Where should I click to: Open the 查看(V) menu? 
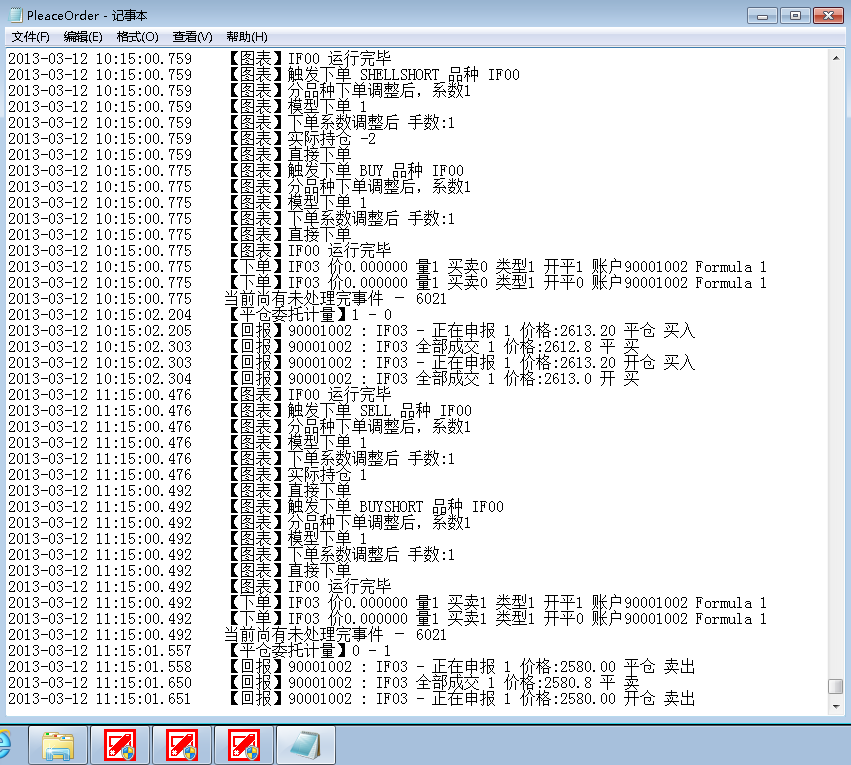[192, 37]
